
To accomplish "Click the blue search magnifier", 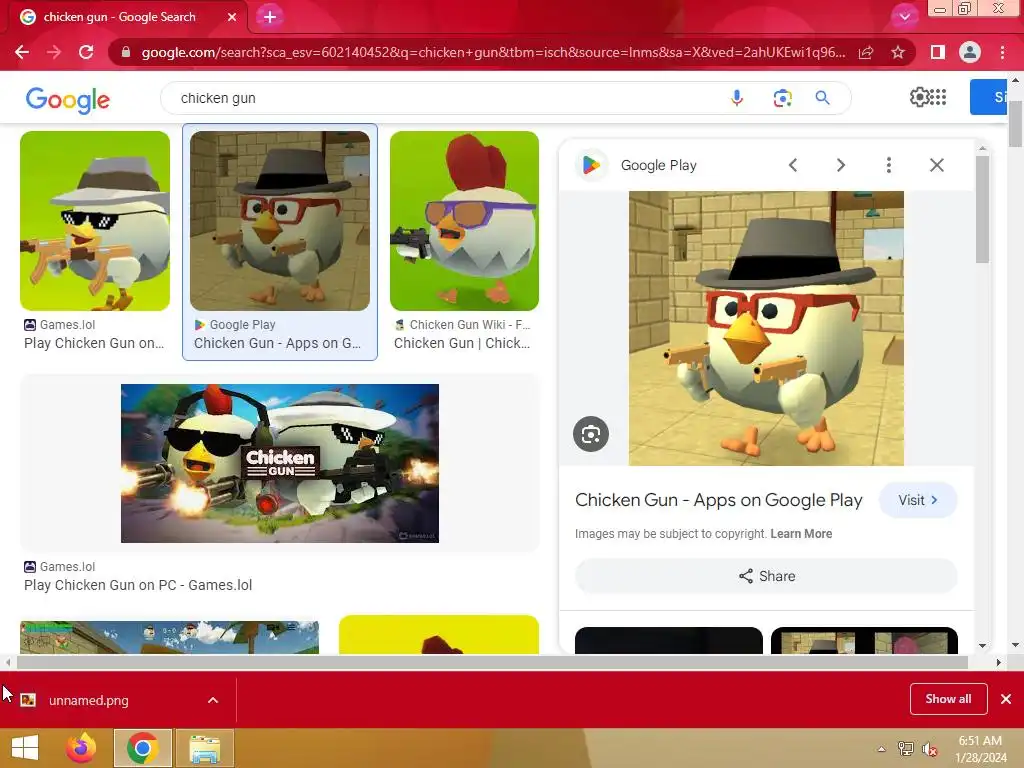I will point(823,98).
